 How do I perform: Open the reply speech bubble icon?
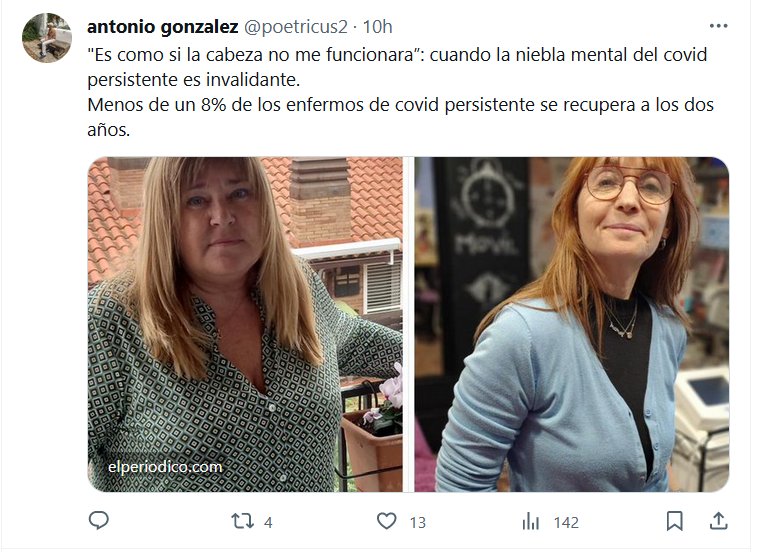[99, 521]
